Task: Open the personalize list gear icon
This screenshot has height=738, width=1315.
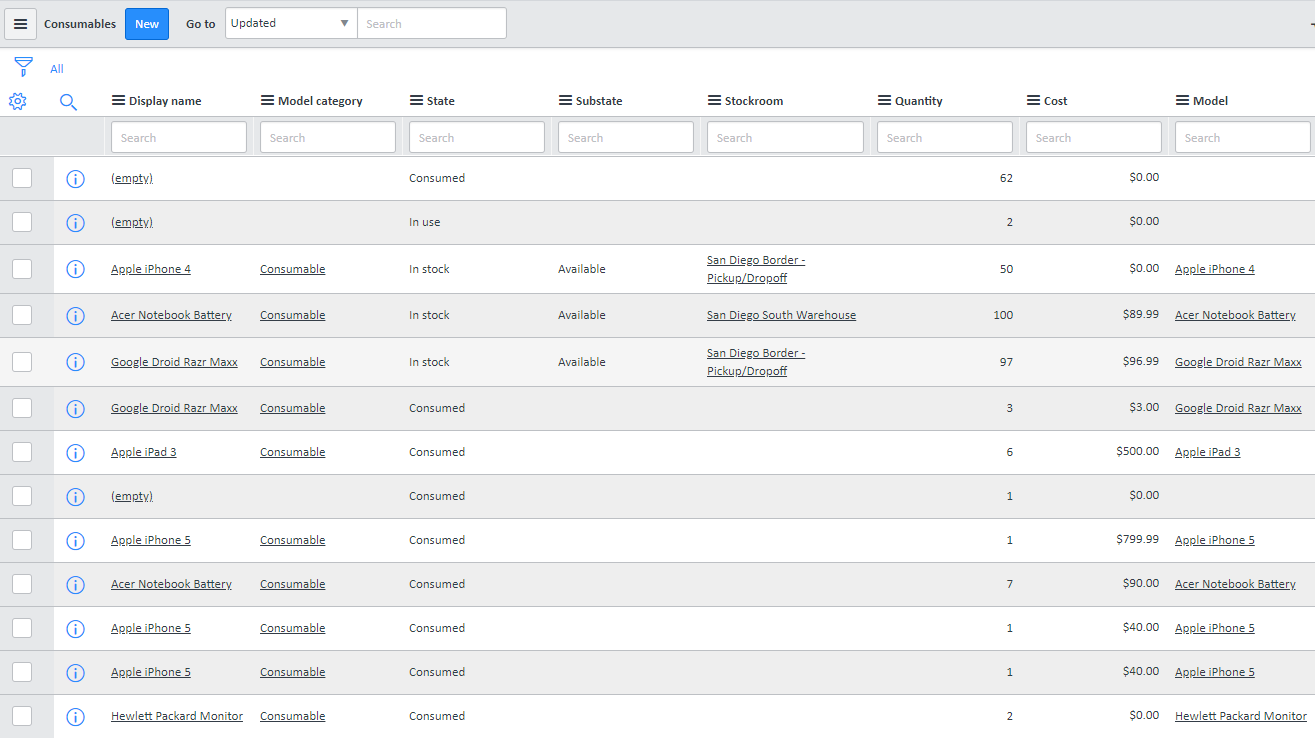Action: coord(17,101)
